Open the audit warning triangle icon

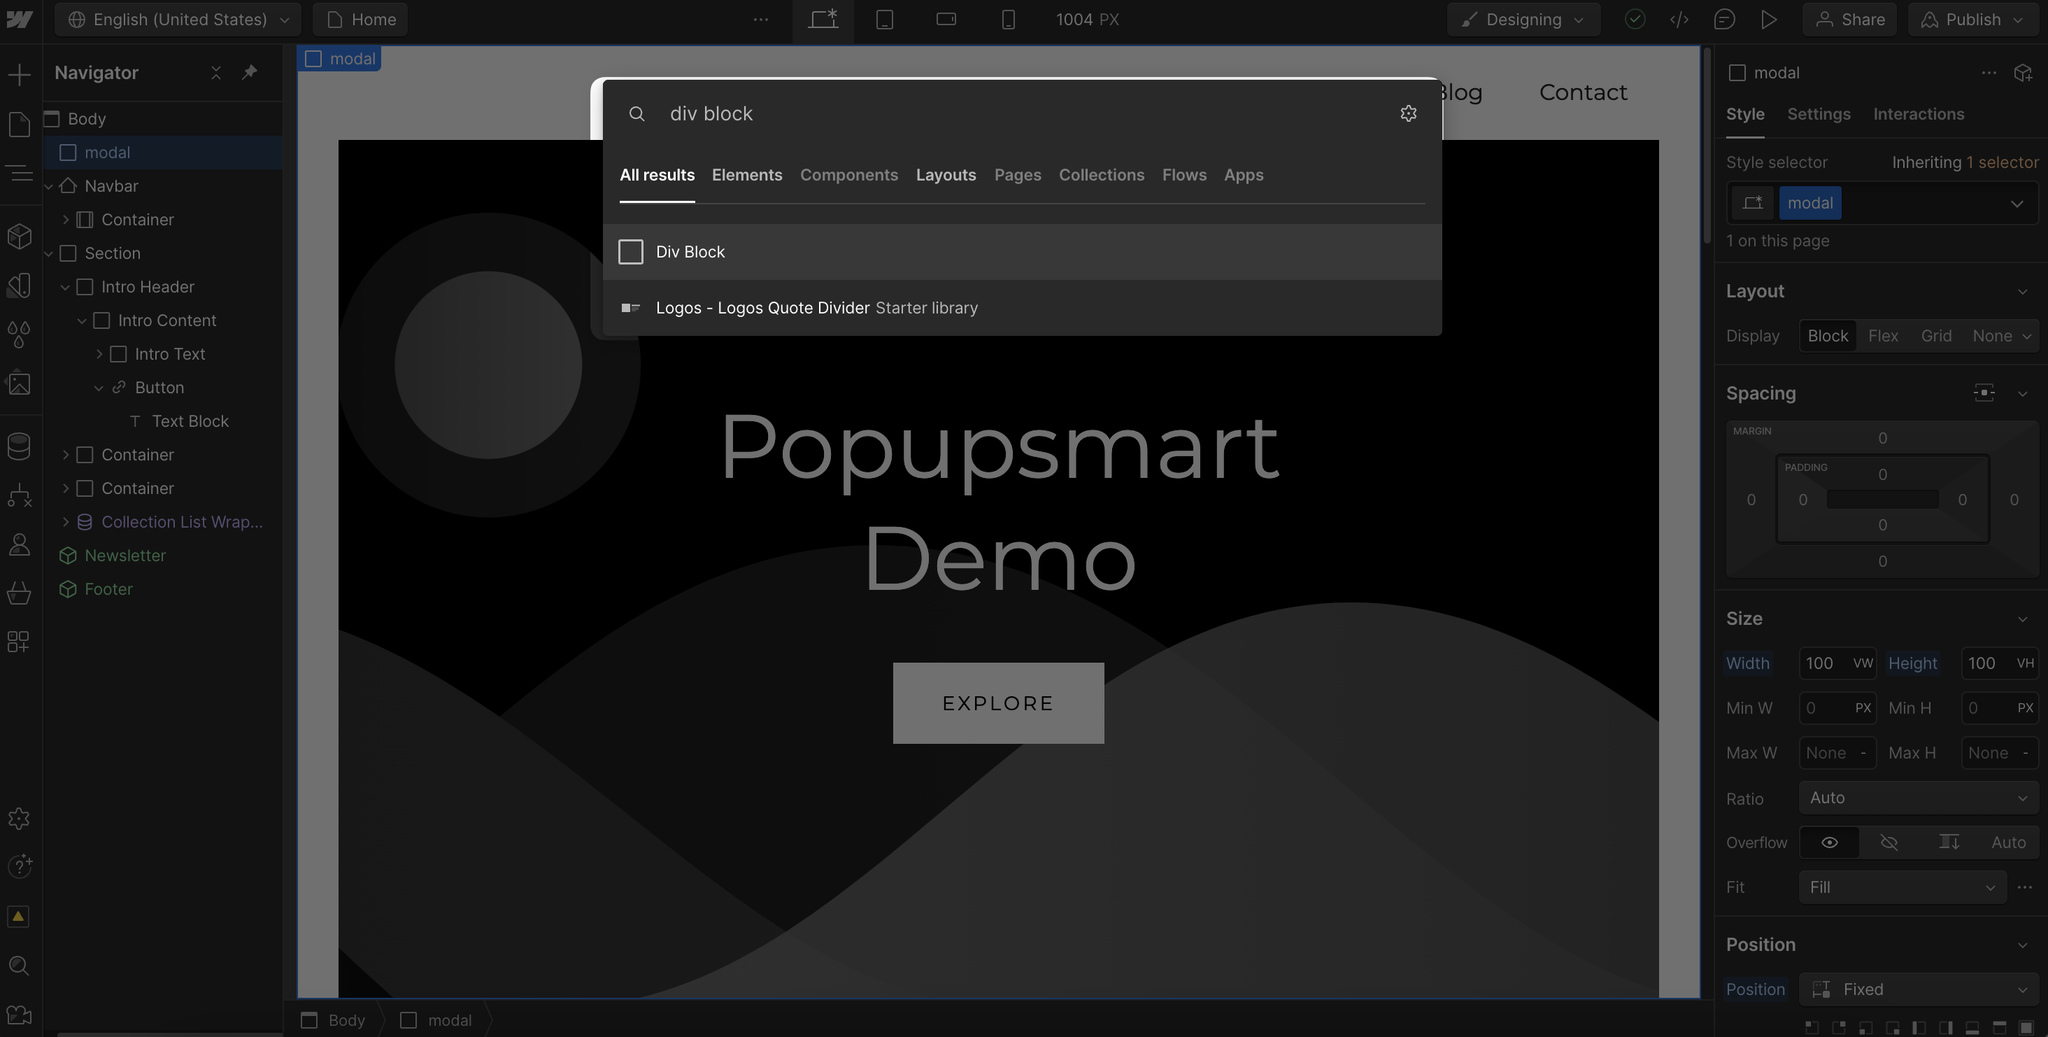pos(19,916)
